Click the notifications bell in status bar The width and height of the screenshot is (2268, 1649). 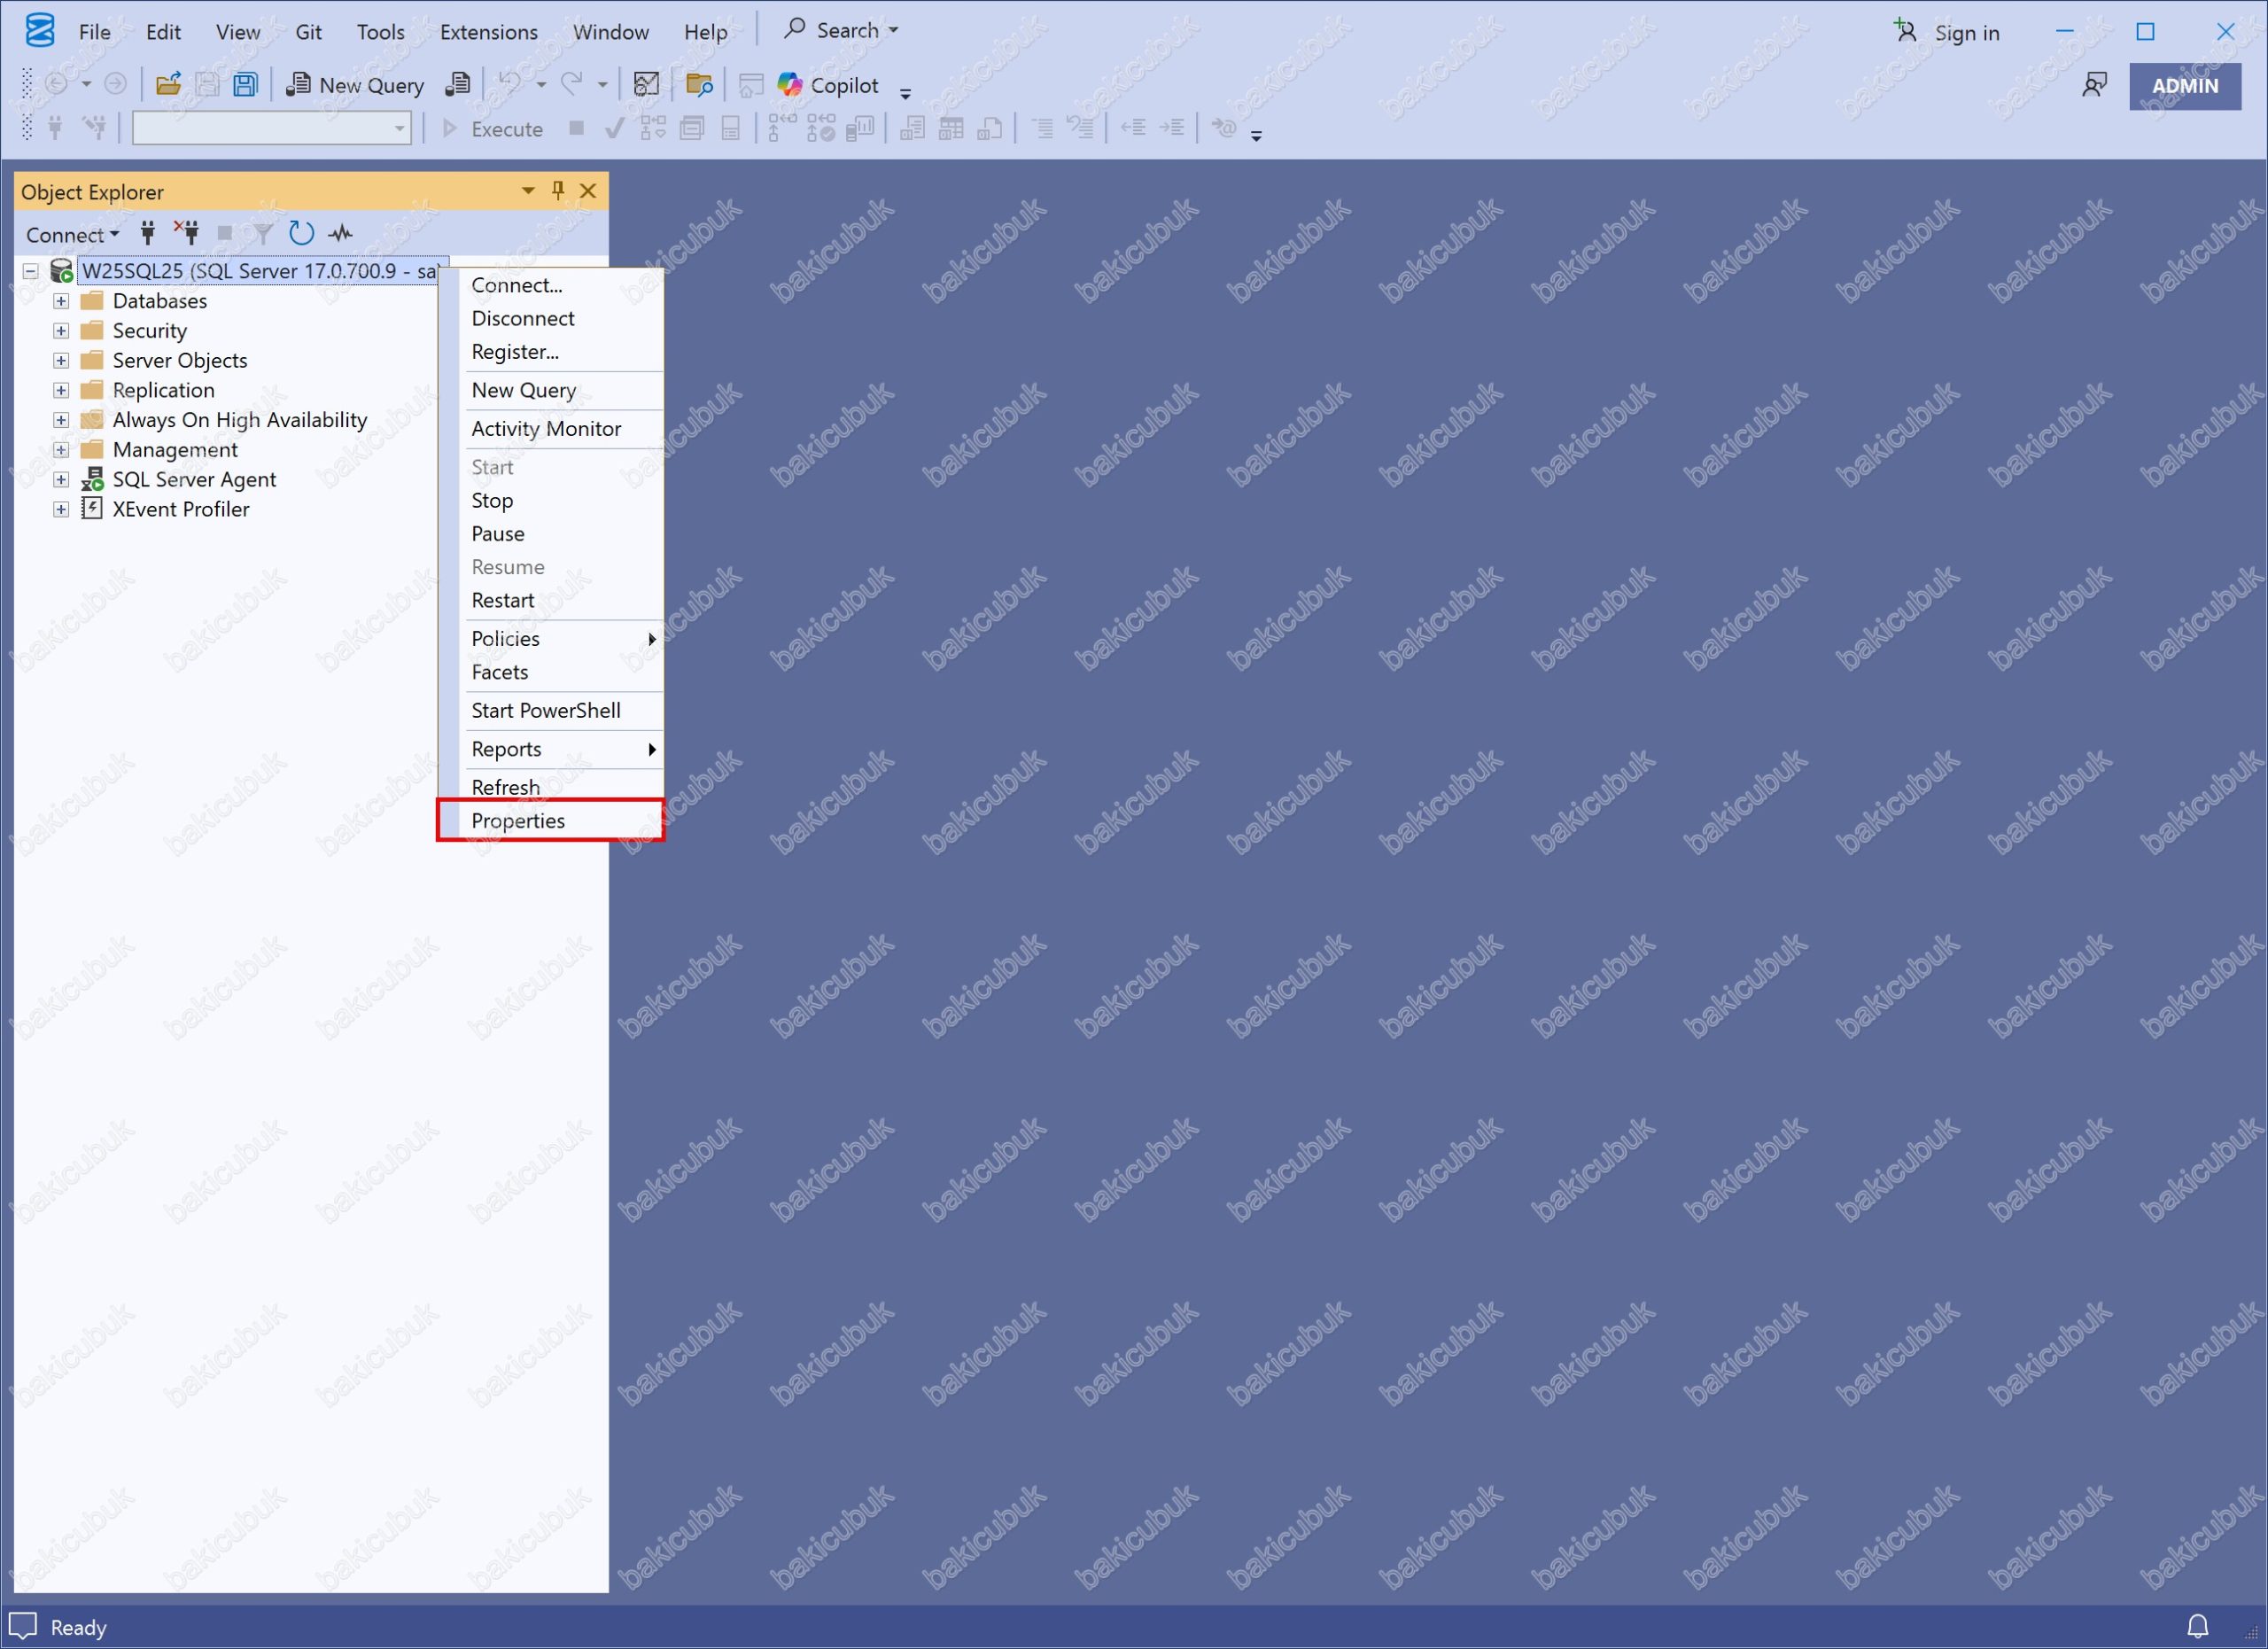pos(2197,1627)
